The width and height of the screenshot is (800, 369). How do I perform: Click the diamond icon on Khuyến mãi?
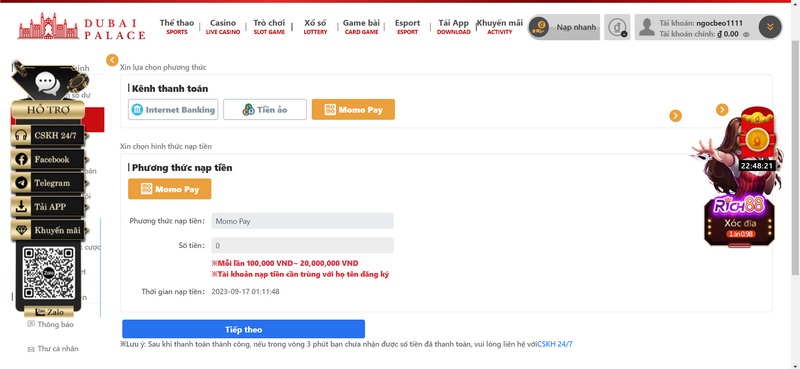pyautogui.click(x=21, y=230)
